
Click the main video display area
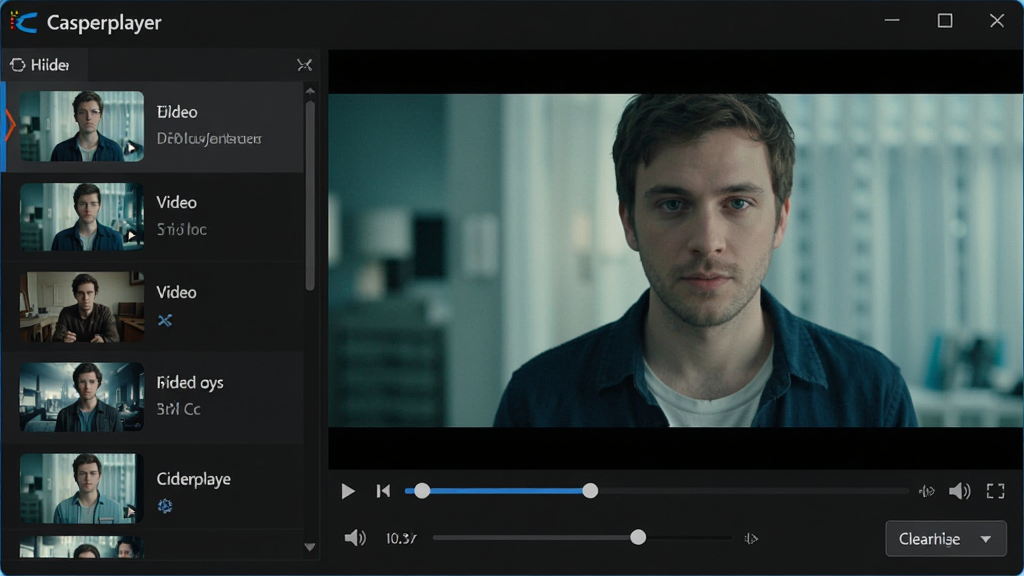(x=675, y=260)
